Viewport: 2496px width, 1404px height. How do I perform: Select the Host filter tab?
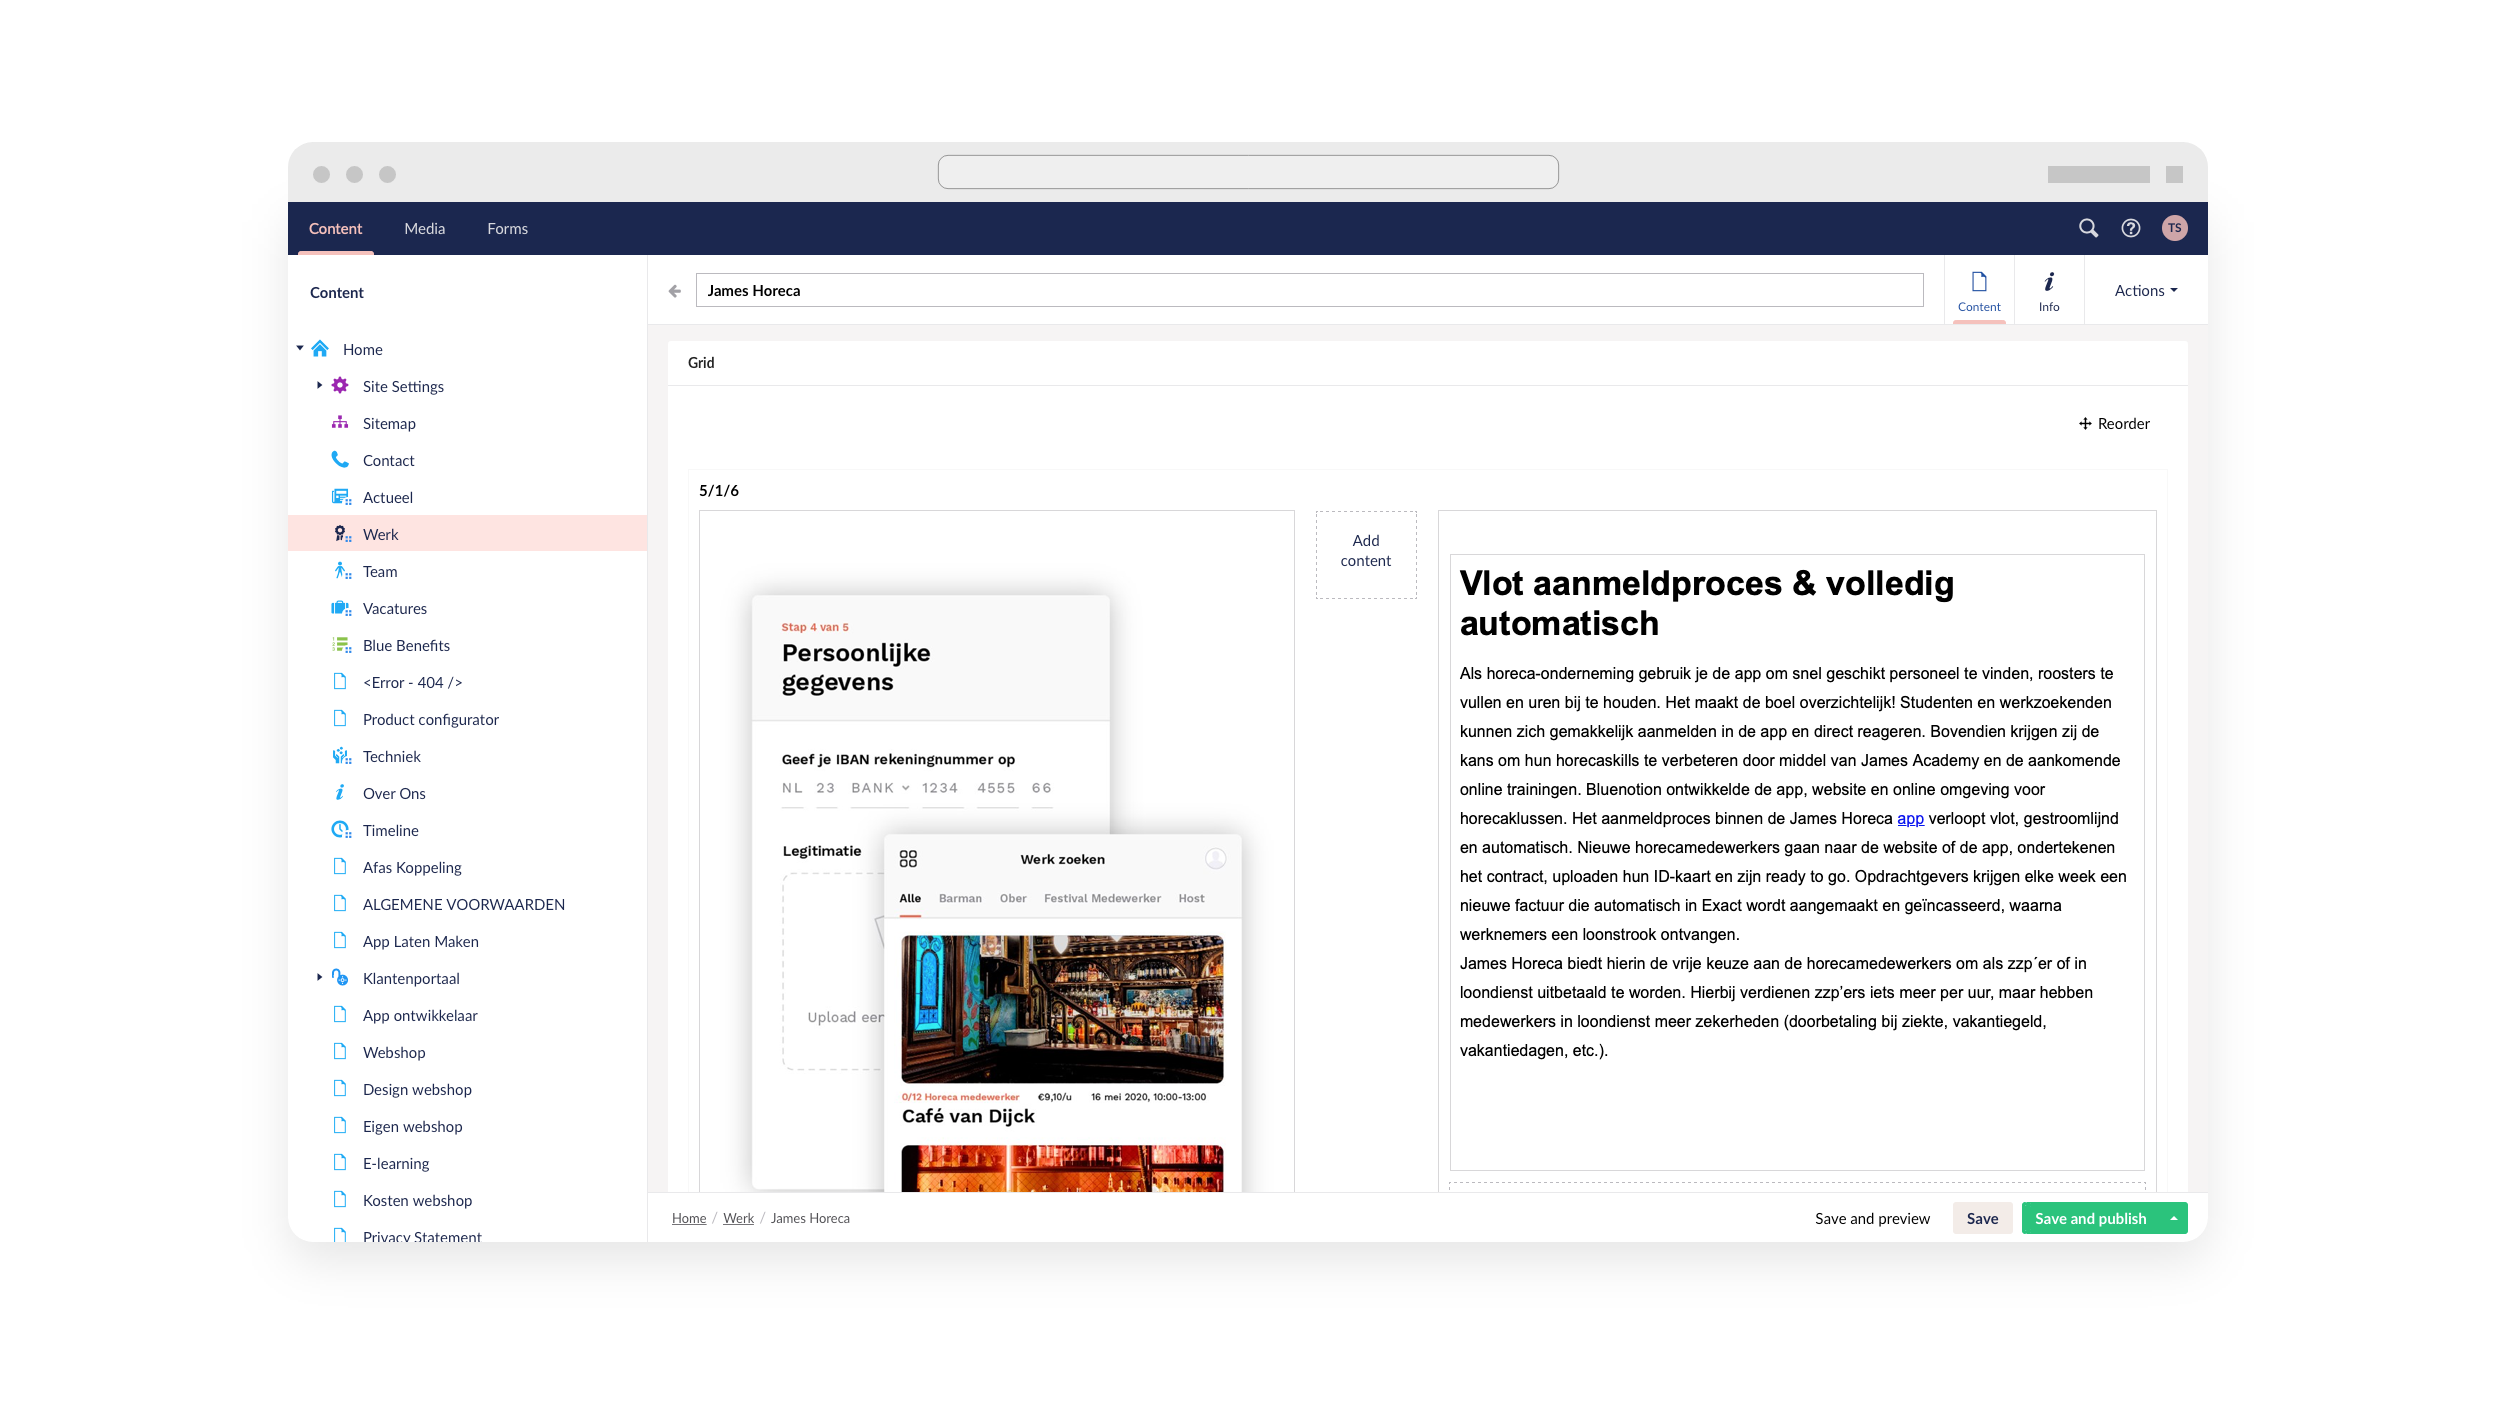tap(1191, 898)
